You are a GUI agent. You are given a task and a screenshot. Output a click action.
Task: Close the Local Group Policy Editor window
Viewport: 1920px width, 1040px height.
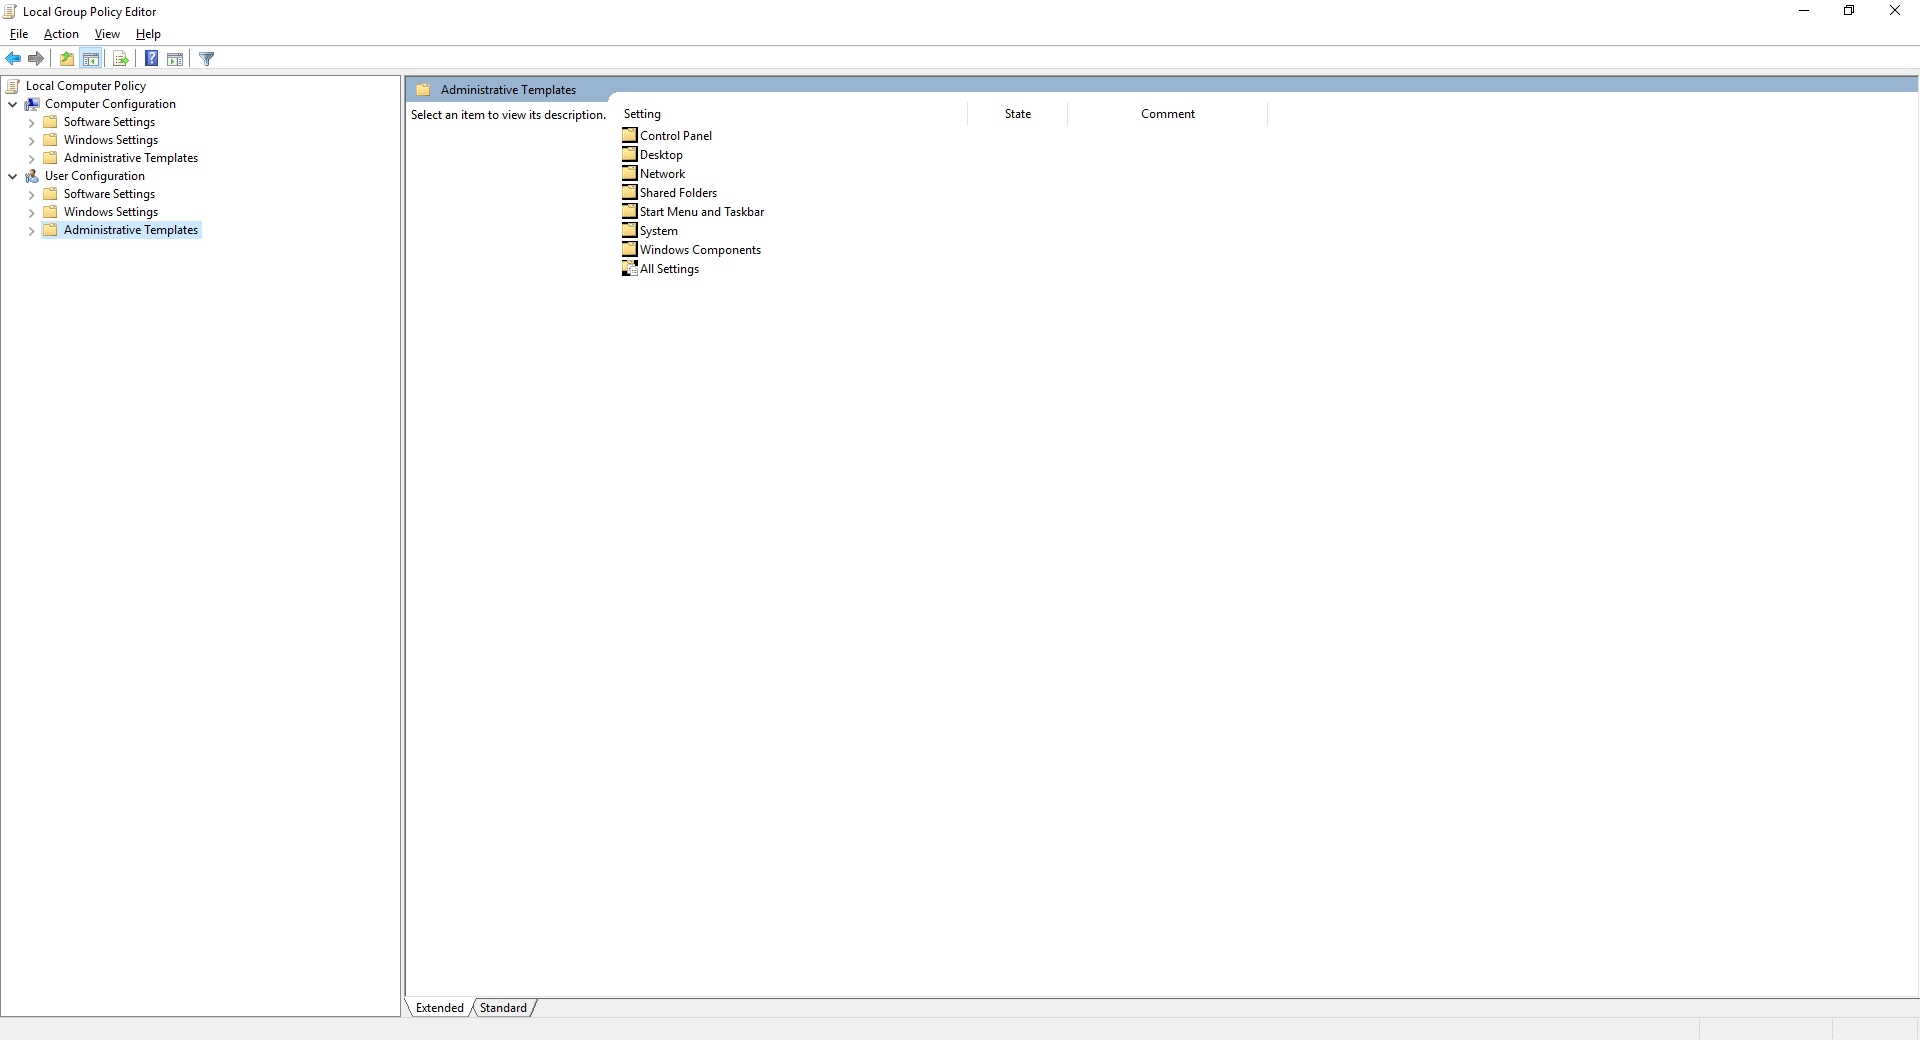(x=1895, y=11)
